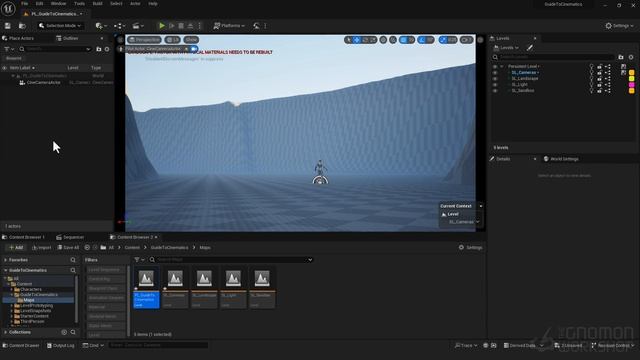Image resolution: width=640 pixels, height=360 pixels.
Task: Open the Edit menu
Action: point(39,4)
